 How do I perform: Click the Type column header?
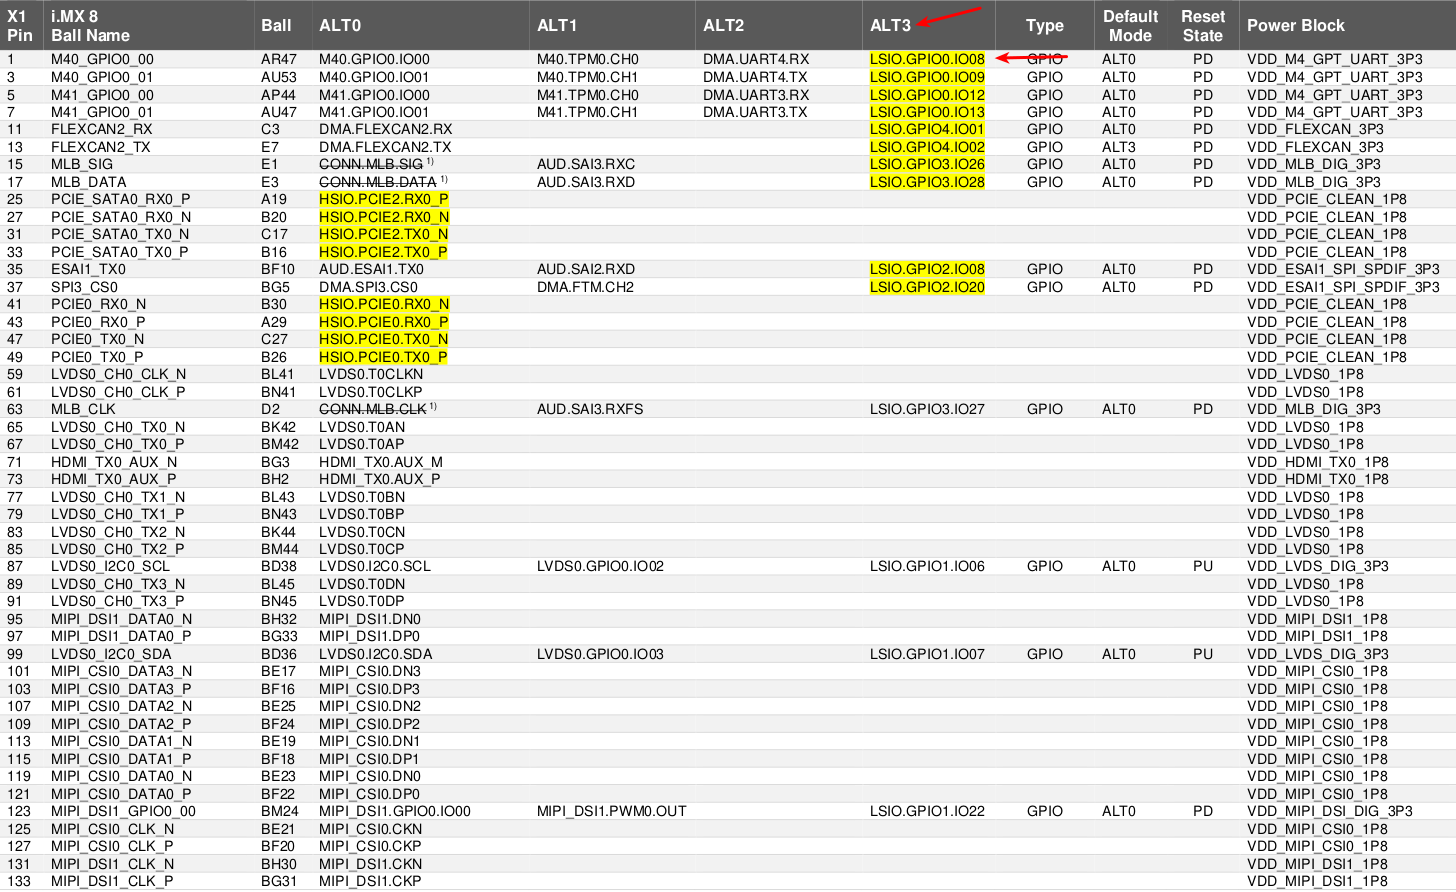click(1045, 26)
